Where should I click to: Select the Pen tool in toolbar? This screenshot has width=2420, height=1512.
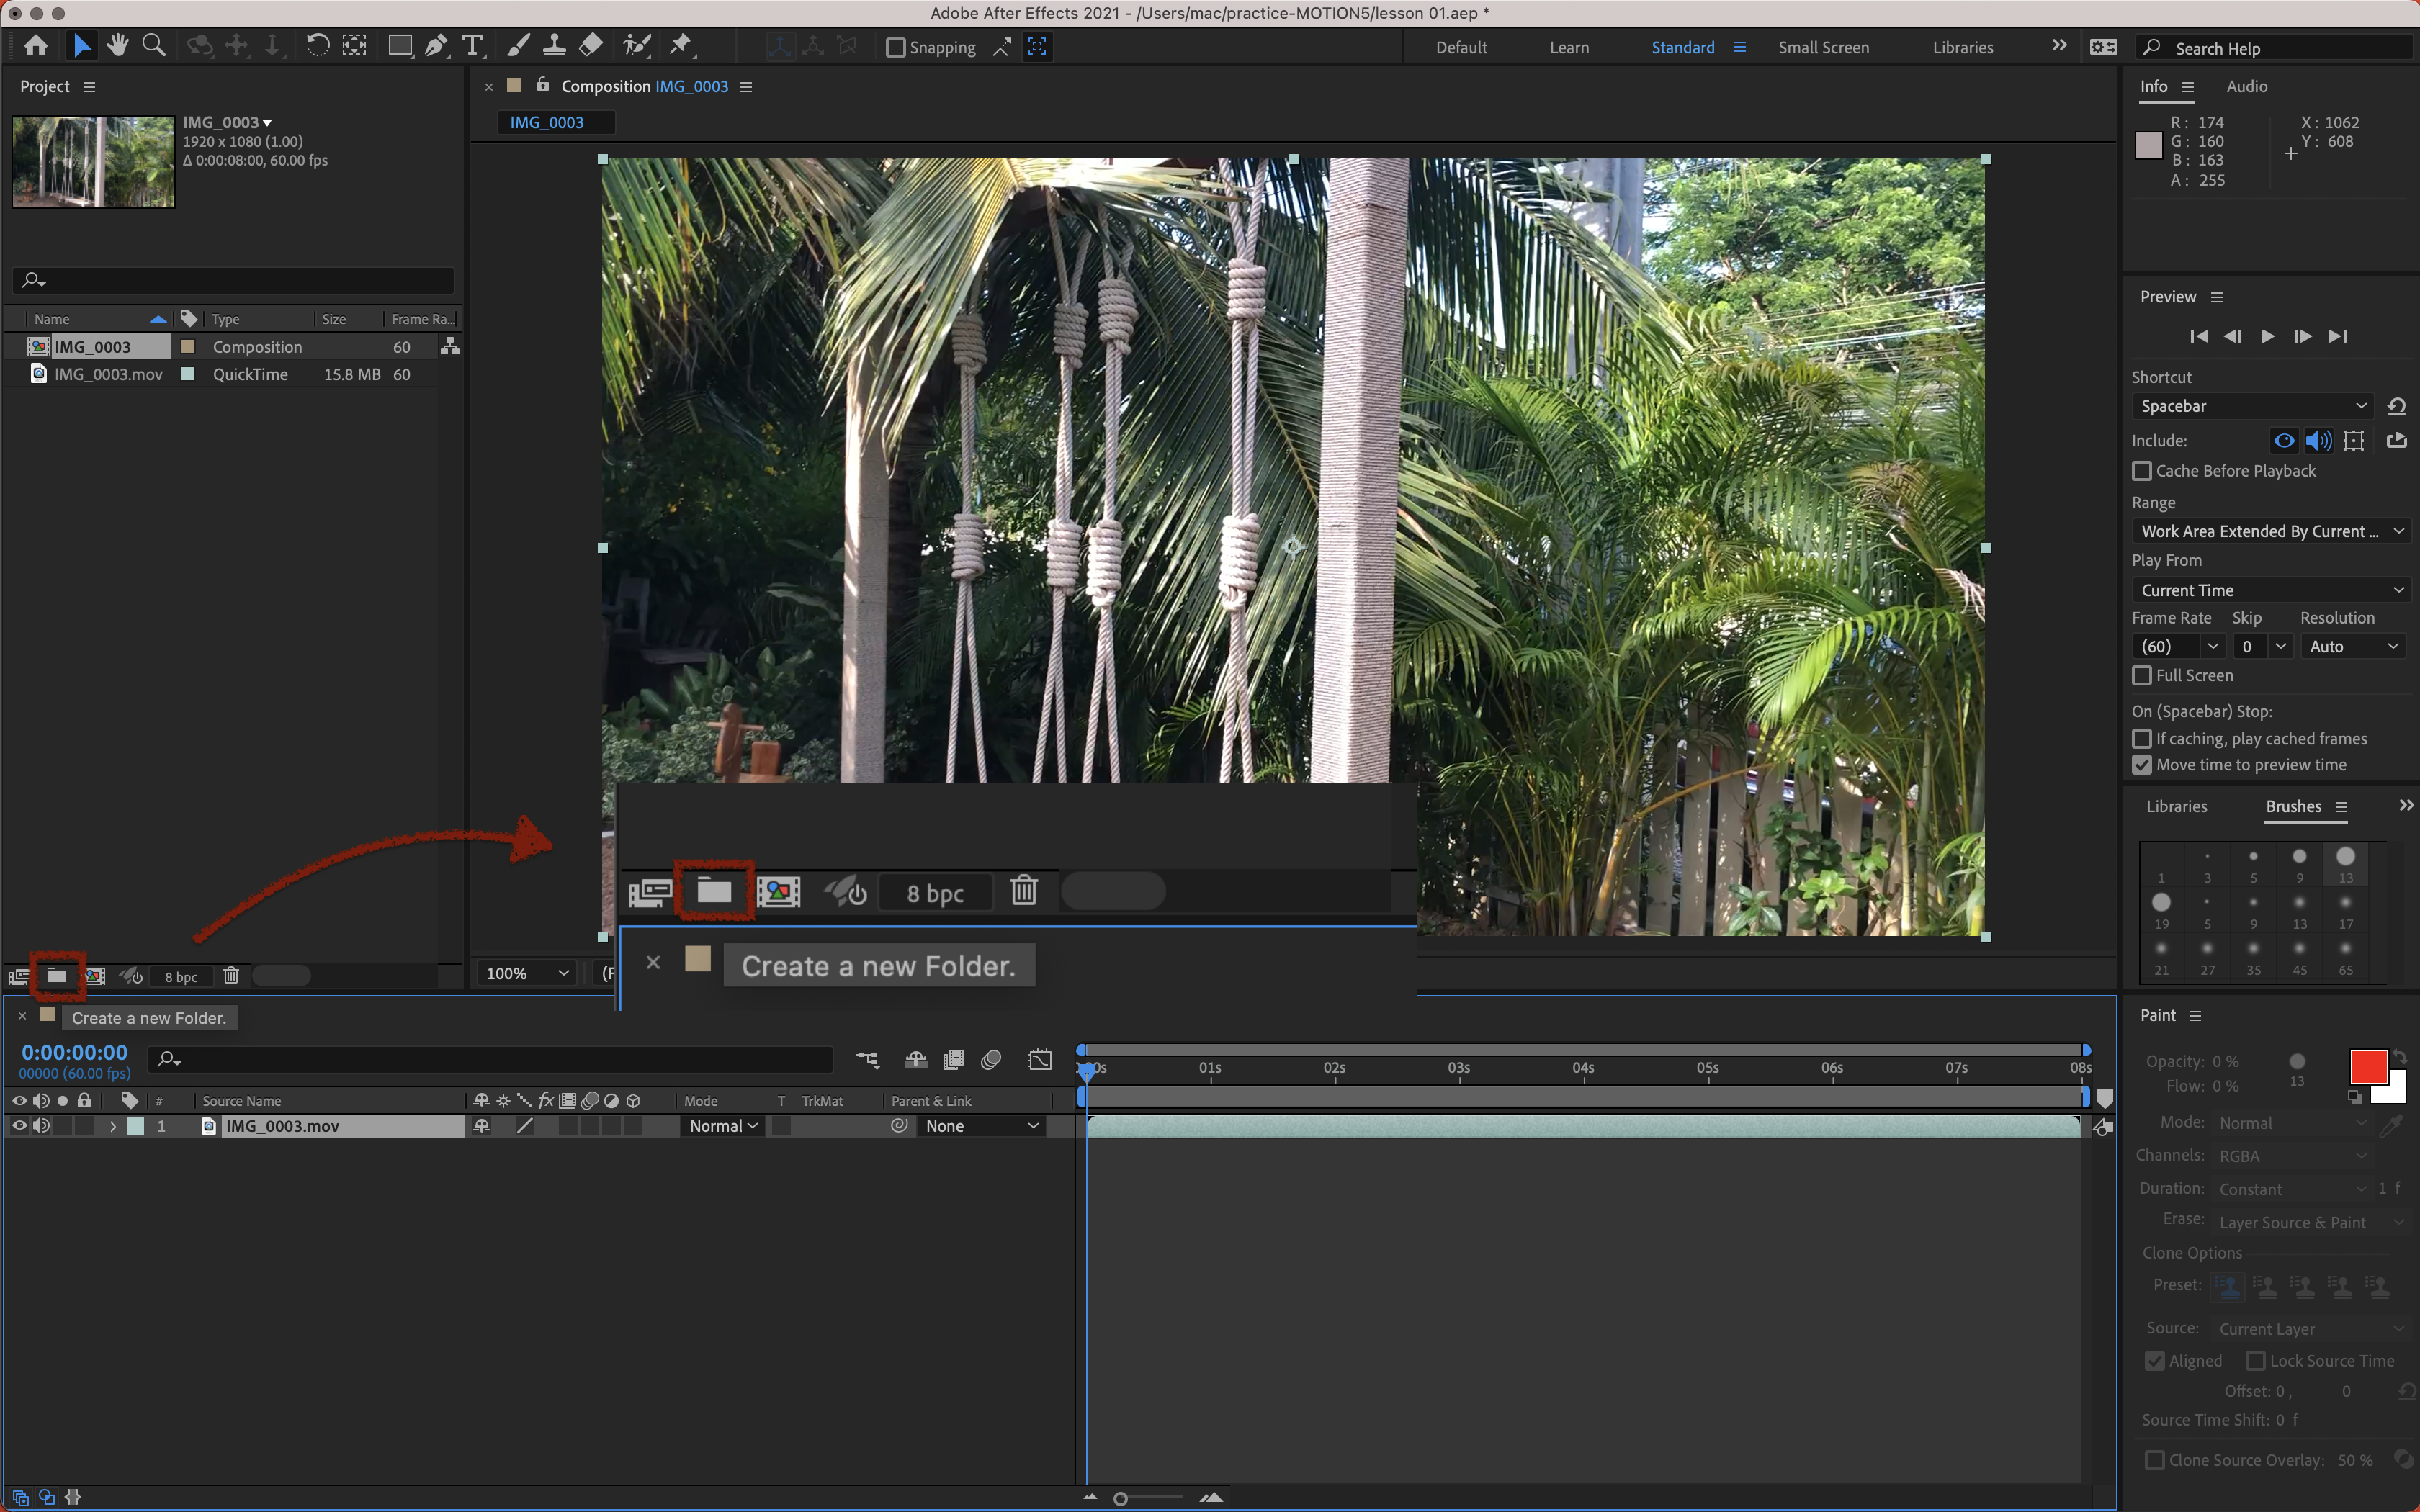436,45
